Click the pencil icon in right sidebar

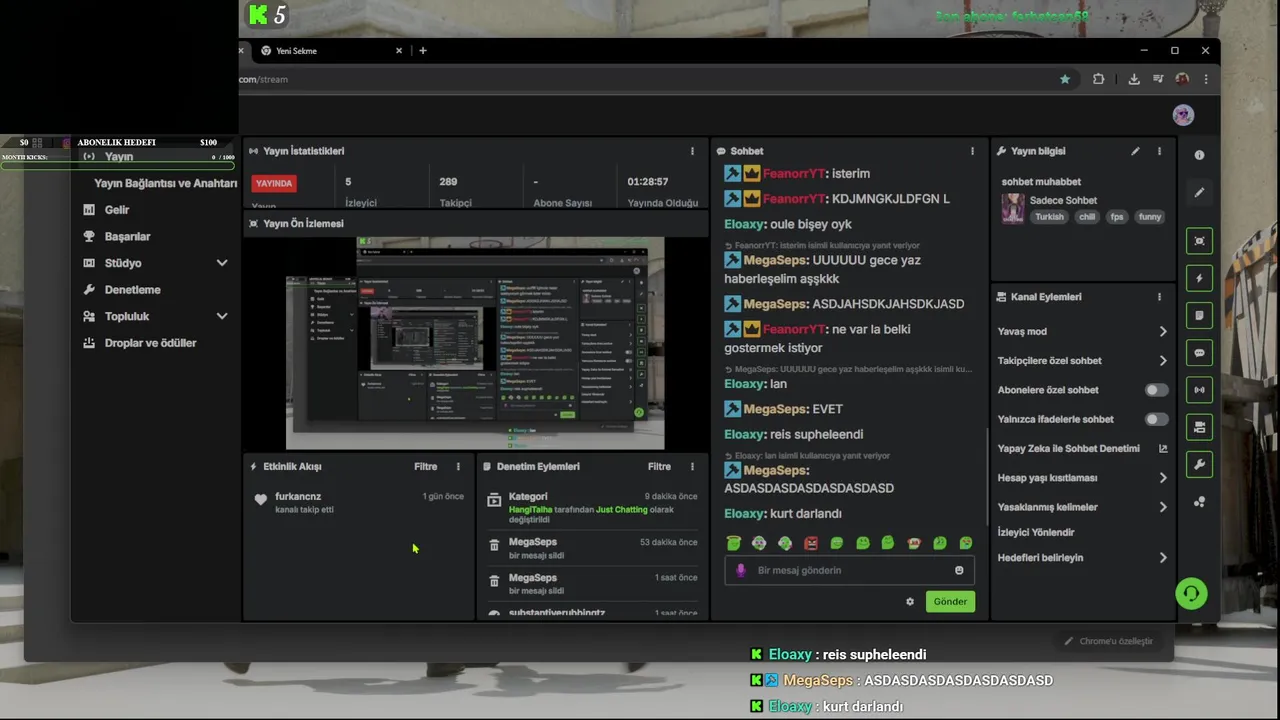click(1199, 192)
